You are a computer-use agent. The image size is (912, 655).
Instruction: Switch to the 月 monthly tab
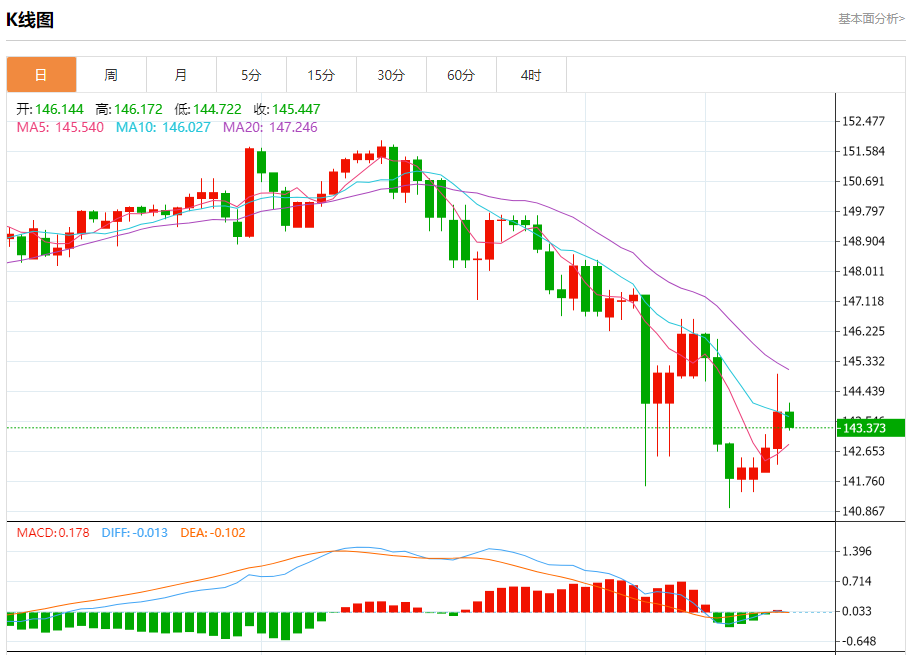pyautogui.click(x=181, y=74)
